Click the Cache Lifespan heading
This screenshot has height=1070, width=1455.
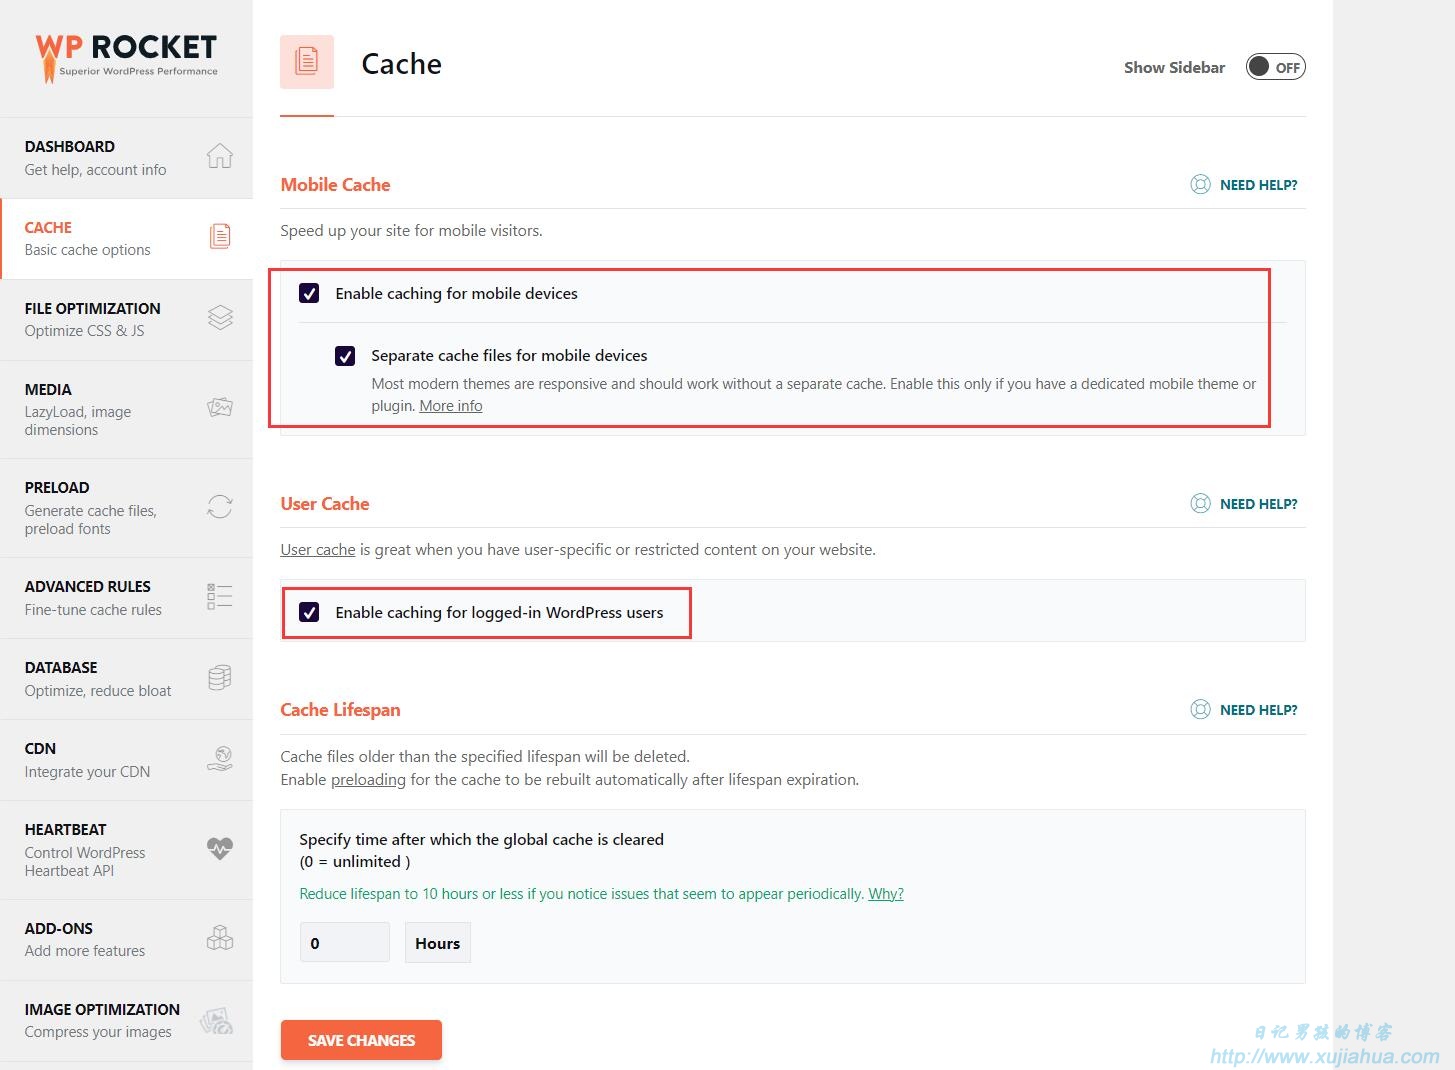340,710
